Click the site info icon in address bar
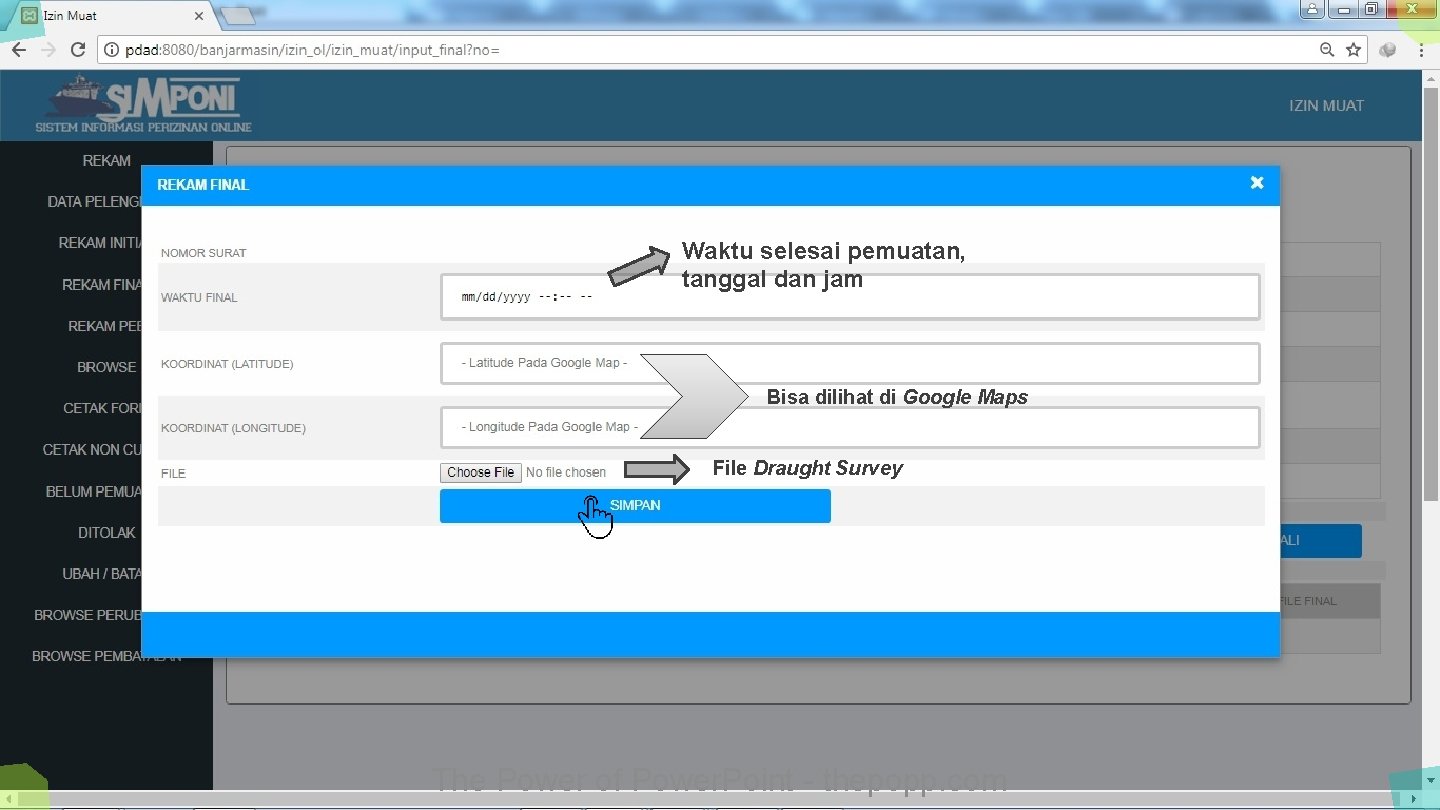This screenshot has height=810, width=1440. click(112, 49)
